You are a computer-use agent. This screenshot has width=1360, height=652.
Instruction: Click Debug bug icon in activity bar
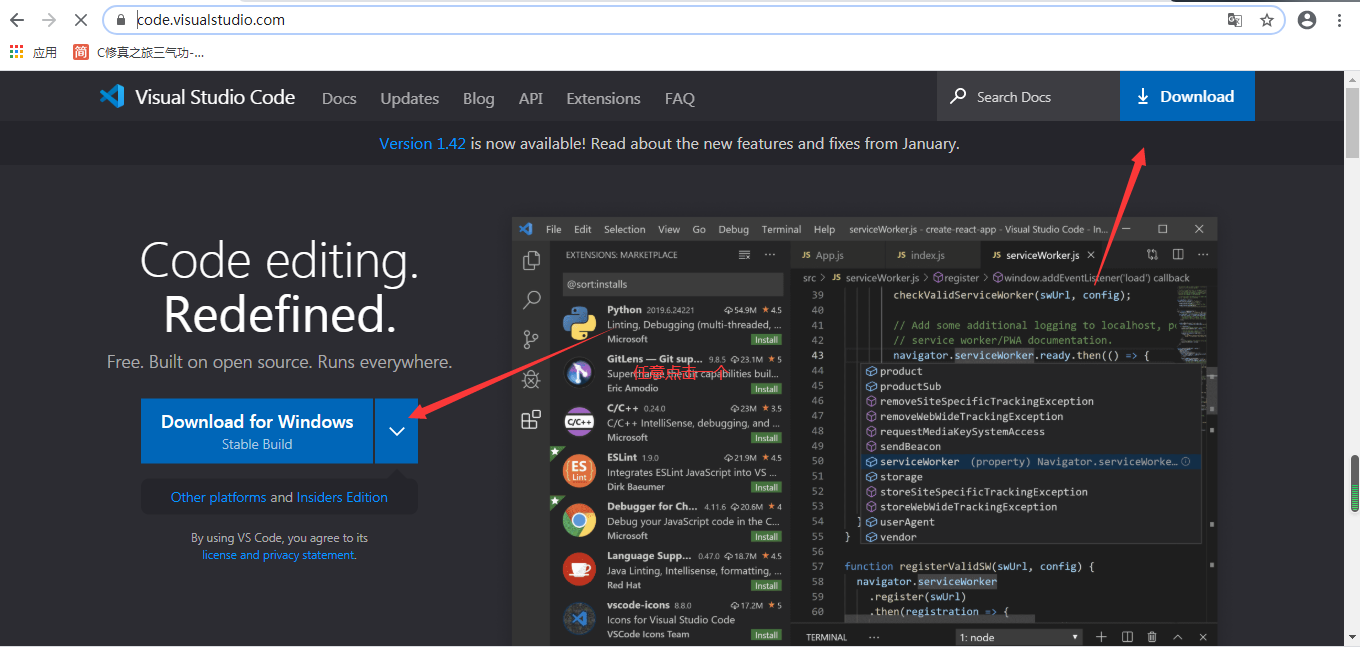point(531,379)
